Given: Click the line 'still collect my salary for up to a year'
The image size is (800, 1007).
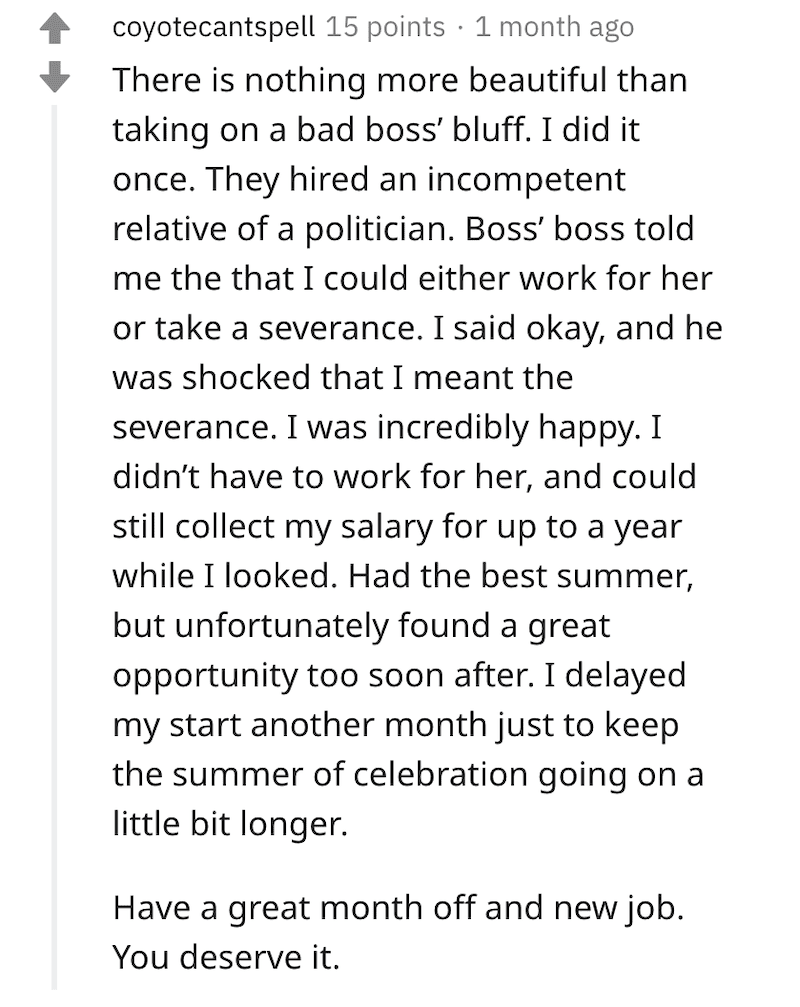Looking at the screenshot, I should (x=397, y=527).
